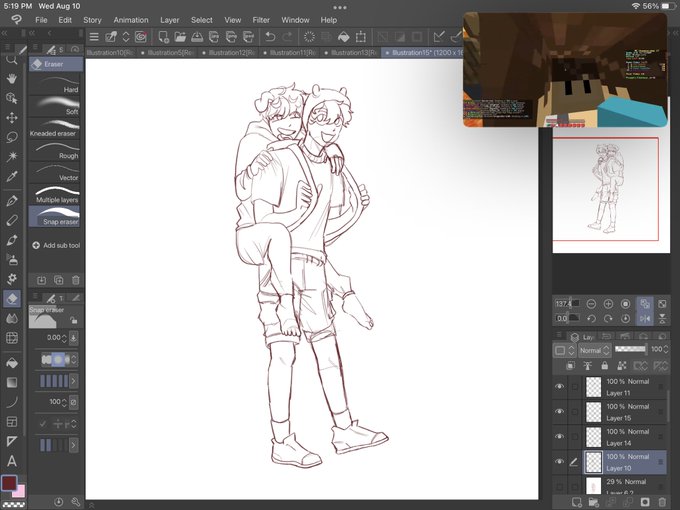Click the New file icon in command bar
This screenshot has height=510, width=680.
tap(163, 37)
